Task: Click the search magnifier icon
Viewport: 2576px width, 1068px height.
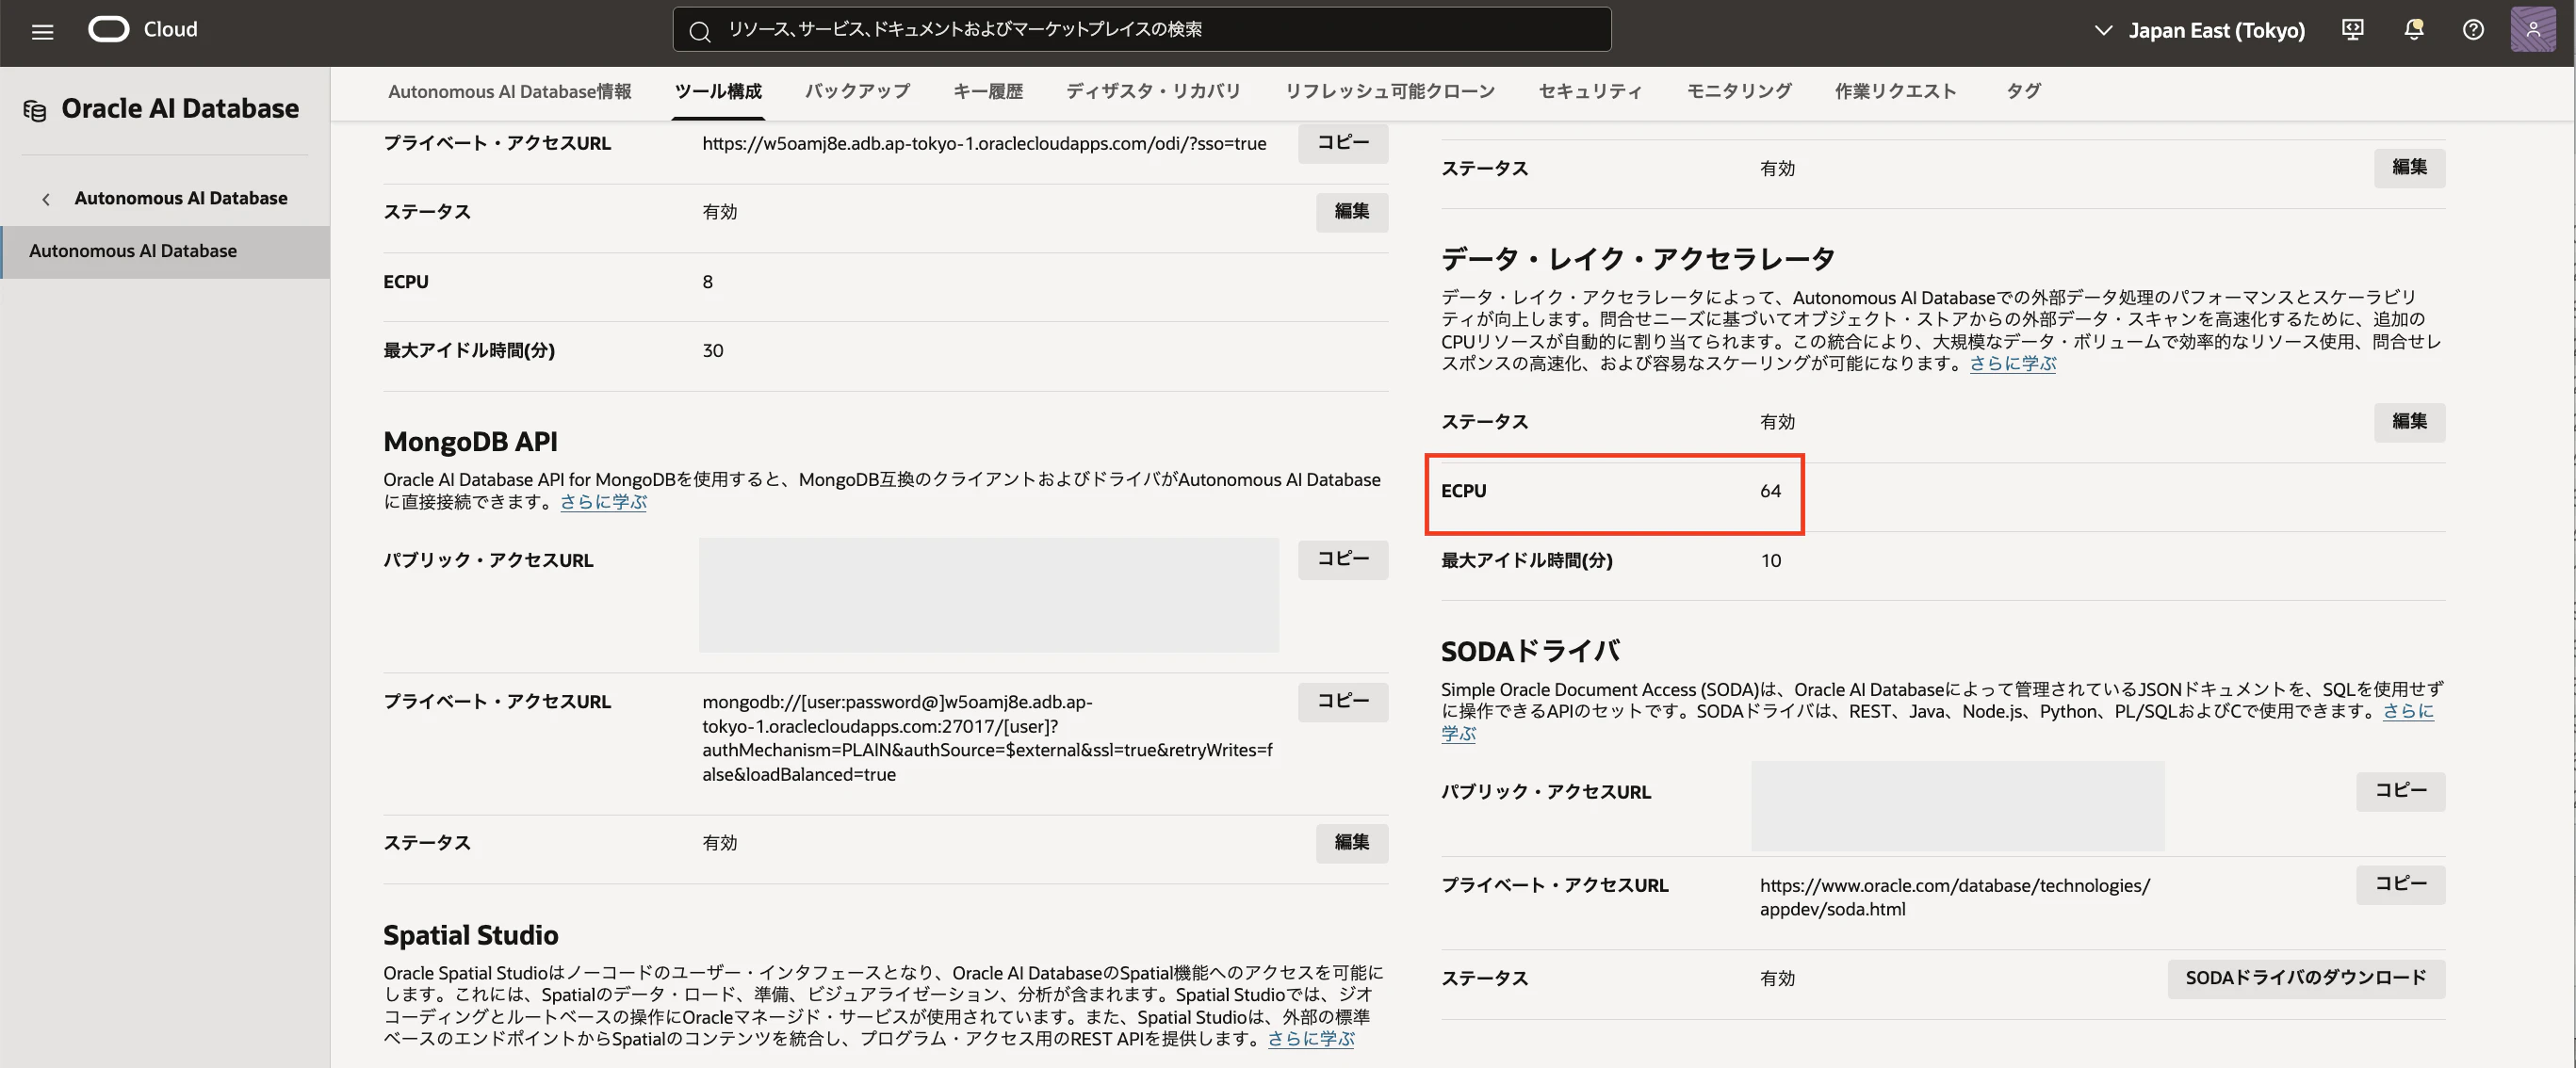Action: [700, 31]
